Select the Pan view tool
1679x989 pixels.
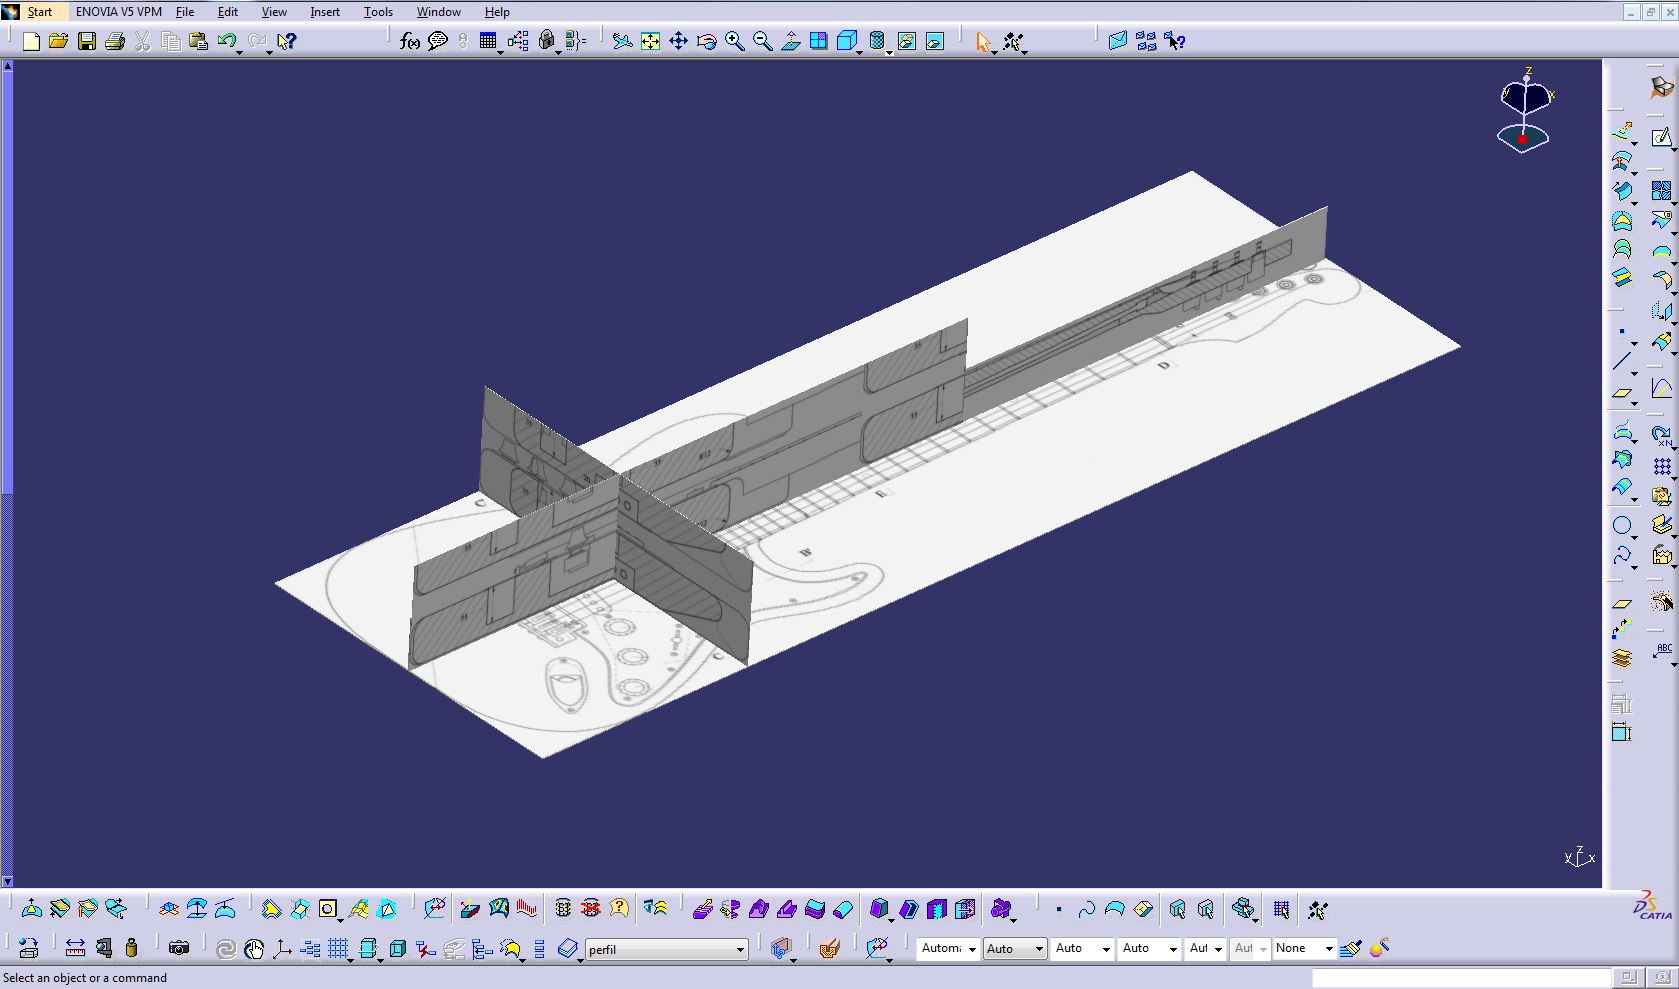(679, 41)
